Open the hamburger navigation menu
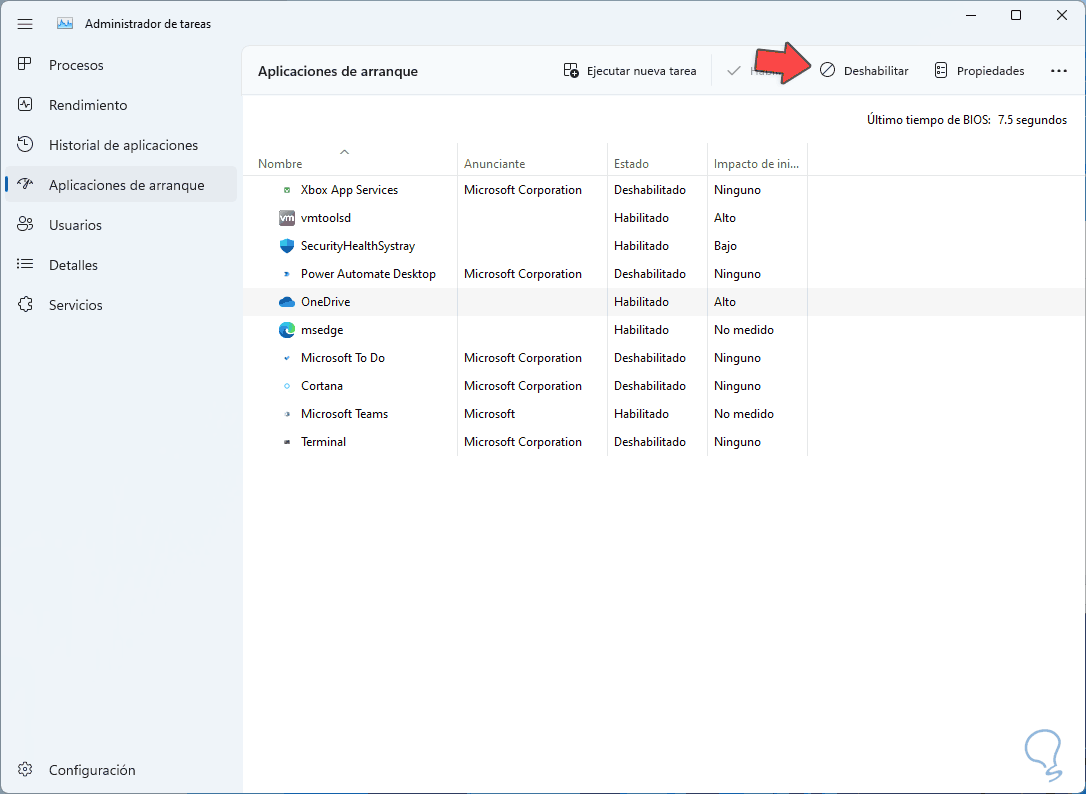1086x794 pixels. point(25,23)
